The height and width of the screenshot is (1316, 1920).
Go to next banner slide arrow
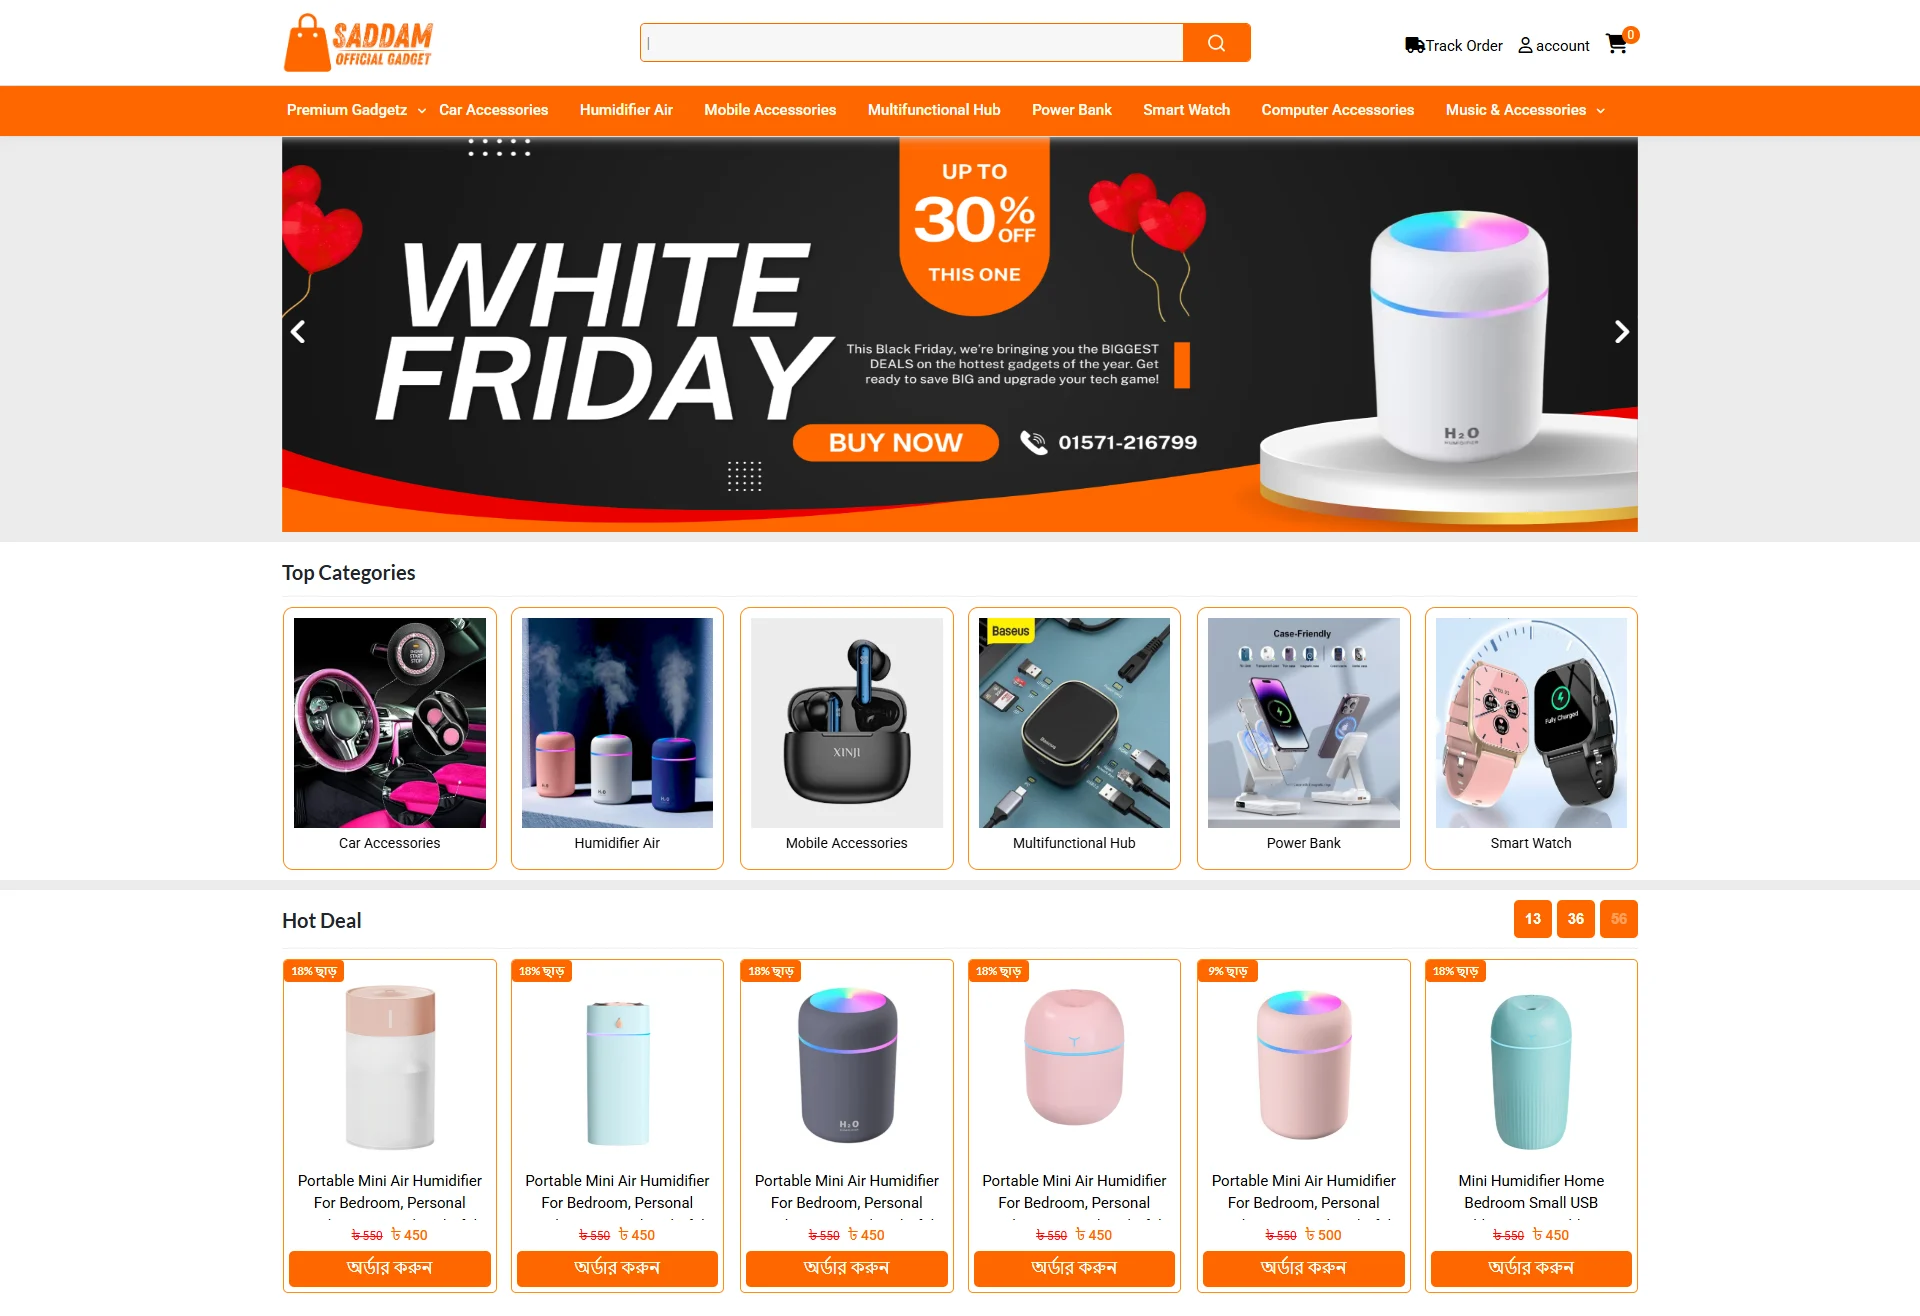(1621, 332)
